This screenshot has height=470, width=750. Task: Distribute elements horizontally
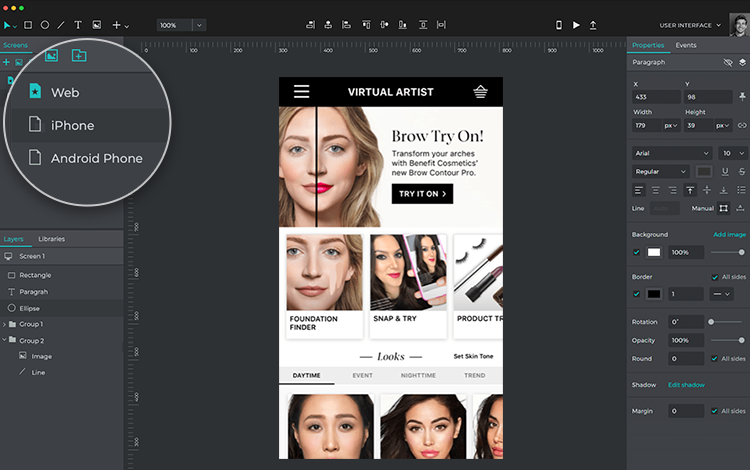441,25
